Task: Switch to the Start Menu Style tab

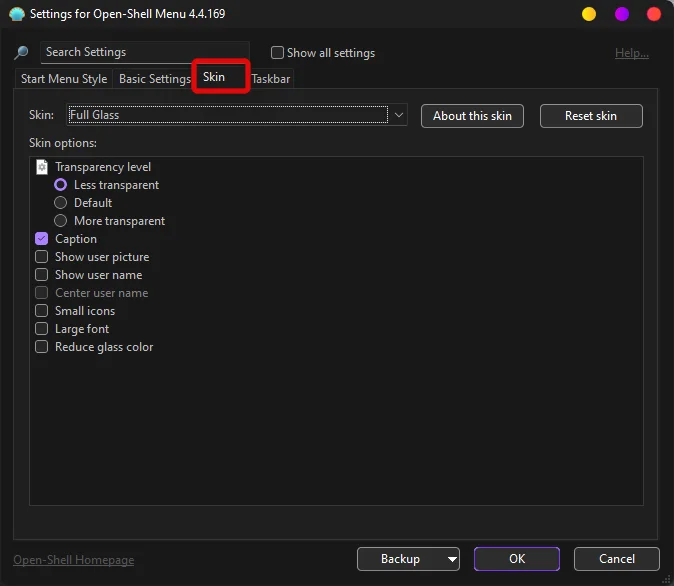Action: tap(64, 79)
